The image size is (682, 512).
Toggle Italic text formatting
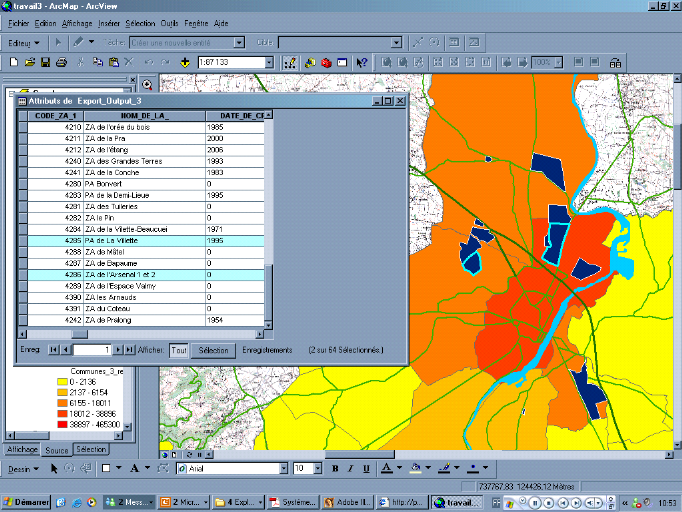(x=350, y=468)
